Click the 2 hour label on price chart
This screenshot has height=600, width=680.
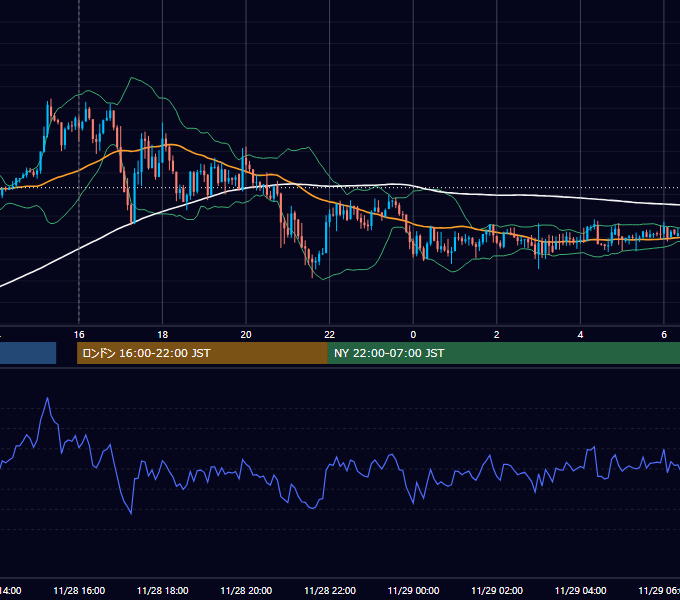tap(497, 335)
